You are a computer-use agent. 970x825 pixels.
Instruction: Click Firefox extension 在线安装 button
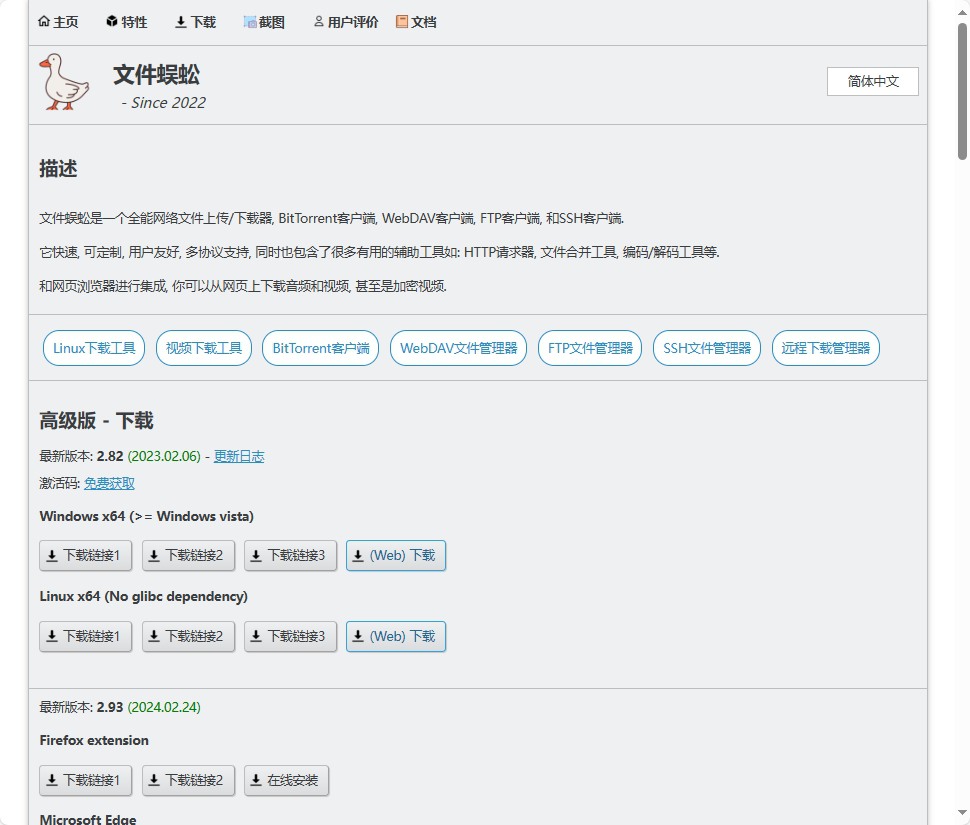pyautogui.click(x=286, y=780)
